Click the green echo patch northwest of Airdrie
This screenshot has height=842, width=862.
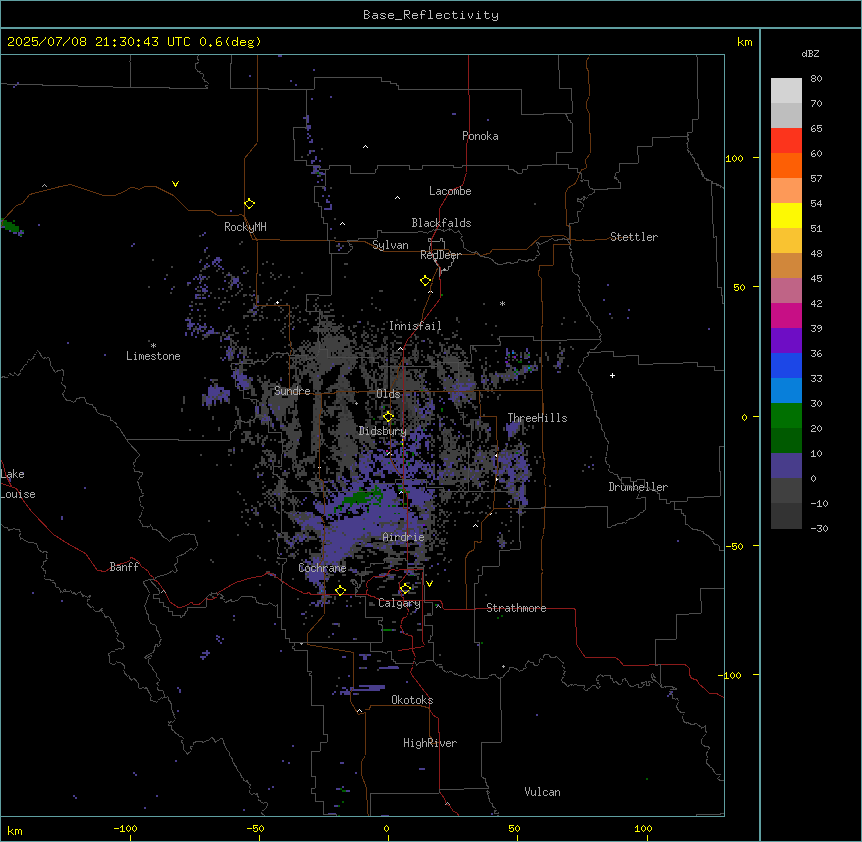[360, 497]
